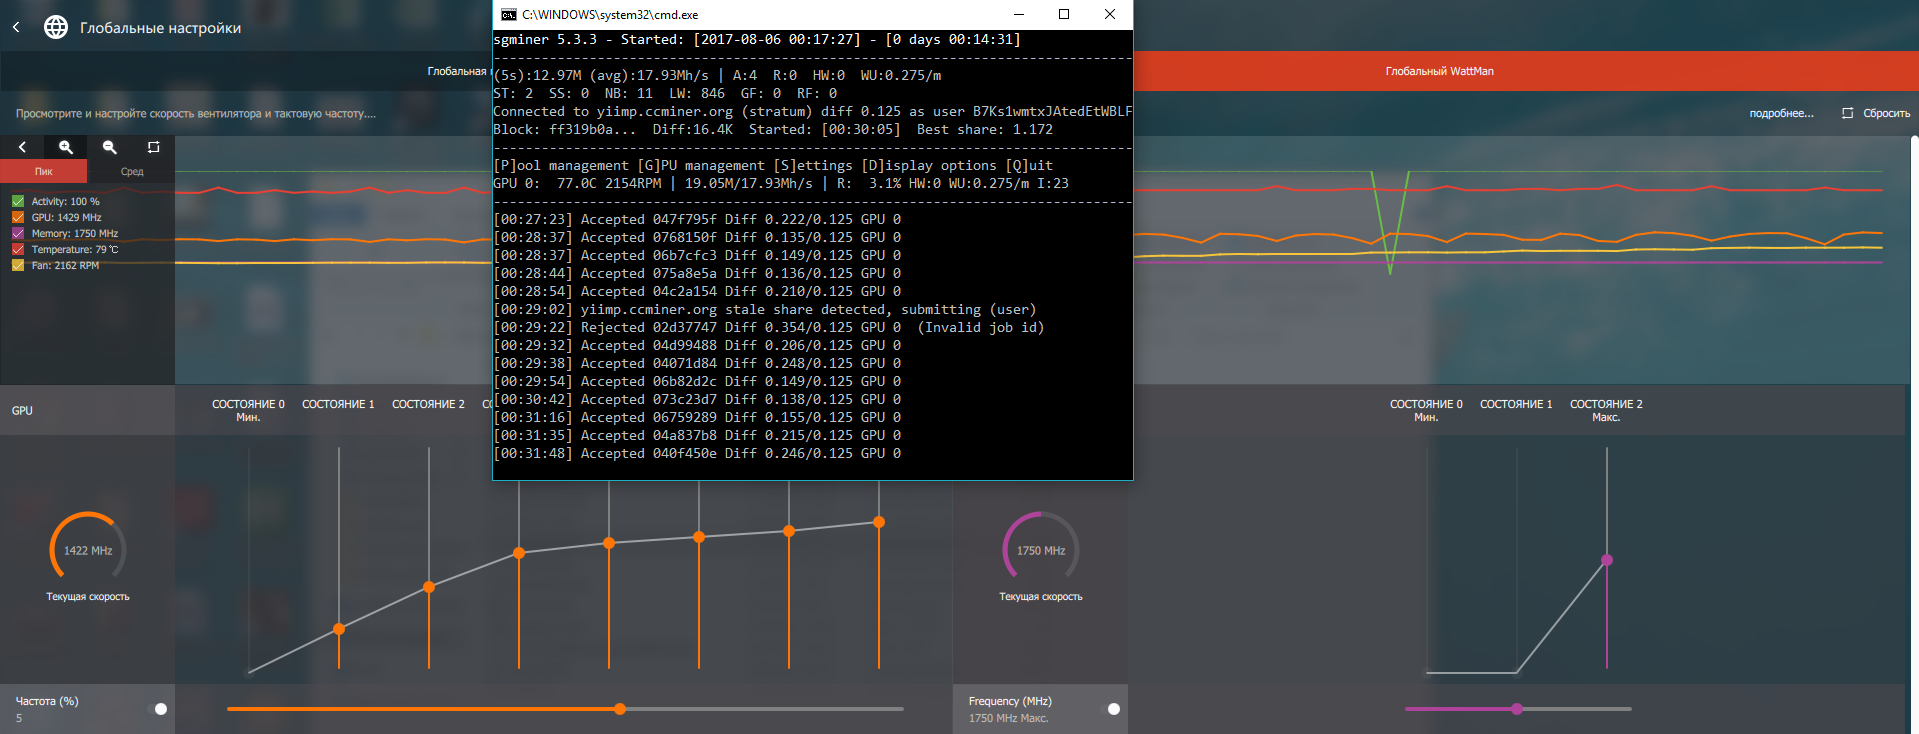This screenshot has width=1919, height=734.
Task: Uncheck the GPU: 1429 MHz graph checkbox
Action: (x=18, y=217)
